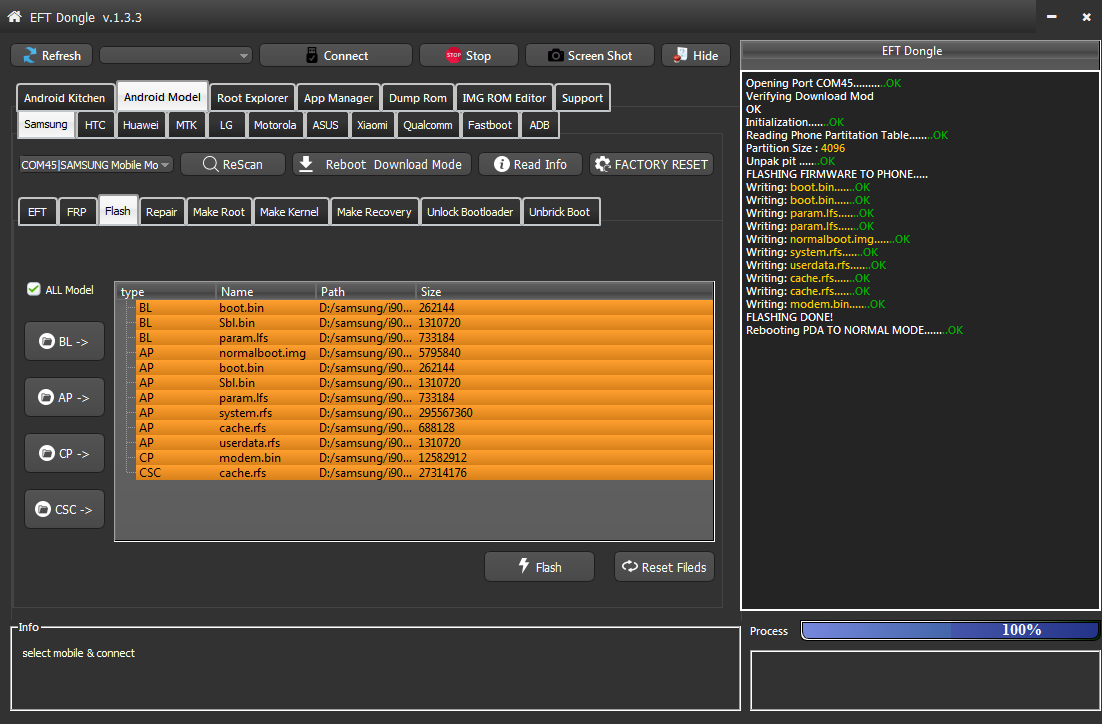The width and height of the screenshot is (1102, 724).
Task: Click Reboot Download Mode button
Action: click(x=382, y=164)
